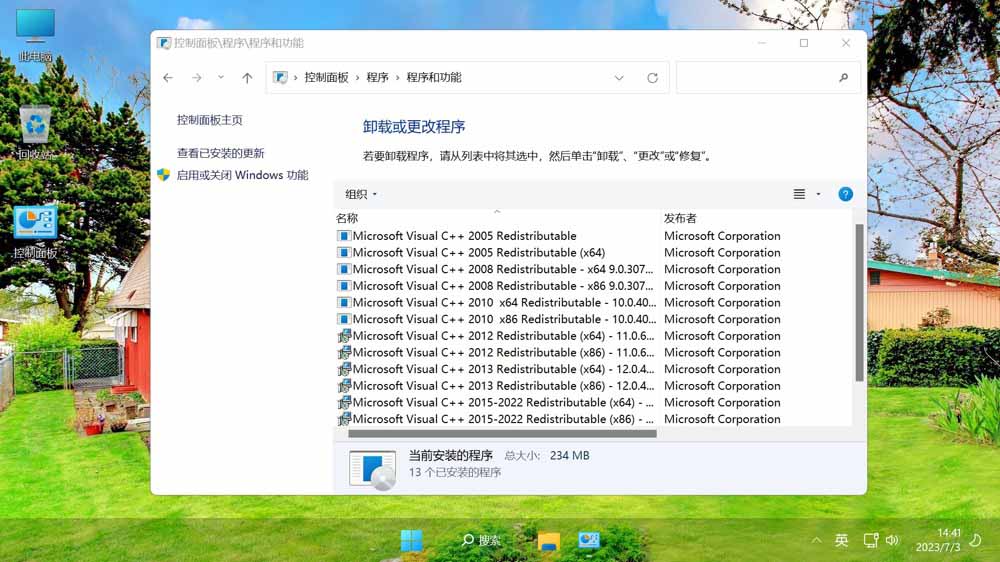Select Visual C++ 2013 Redistributable (x64) entry
The image size is (1000, 562).
coord(496,369)
